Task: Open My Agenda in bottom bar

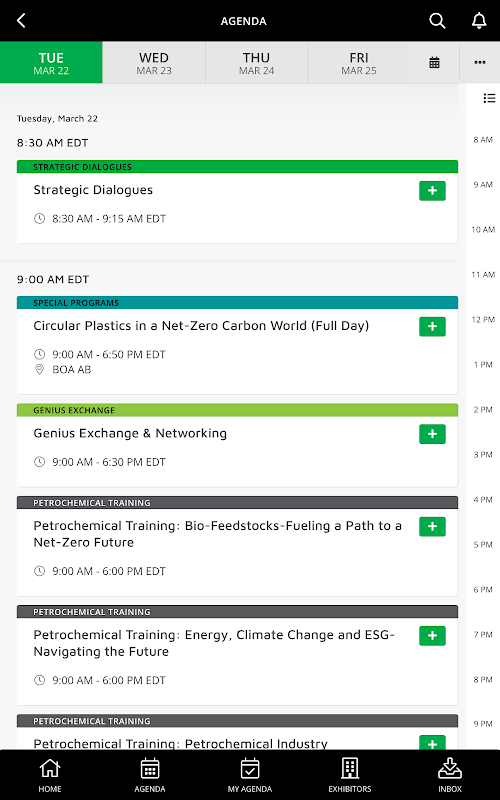Action: pyautogui.click(x=250, y=774)
